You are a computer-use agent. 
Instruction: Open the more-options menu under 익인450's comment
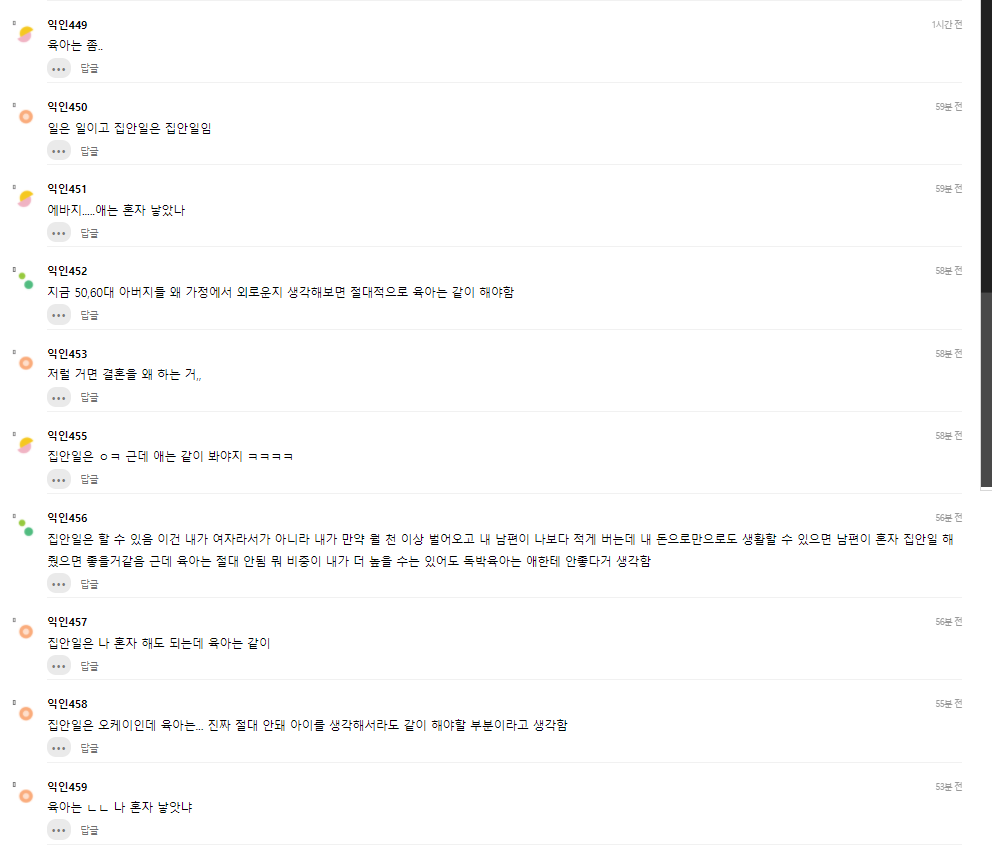pyautogui.click(x=59, y=151)
